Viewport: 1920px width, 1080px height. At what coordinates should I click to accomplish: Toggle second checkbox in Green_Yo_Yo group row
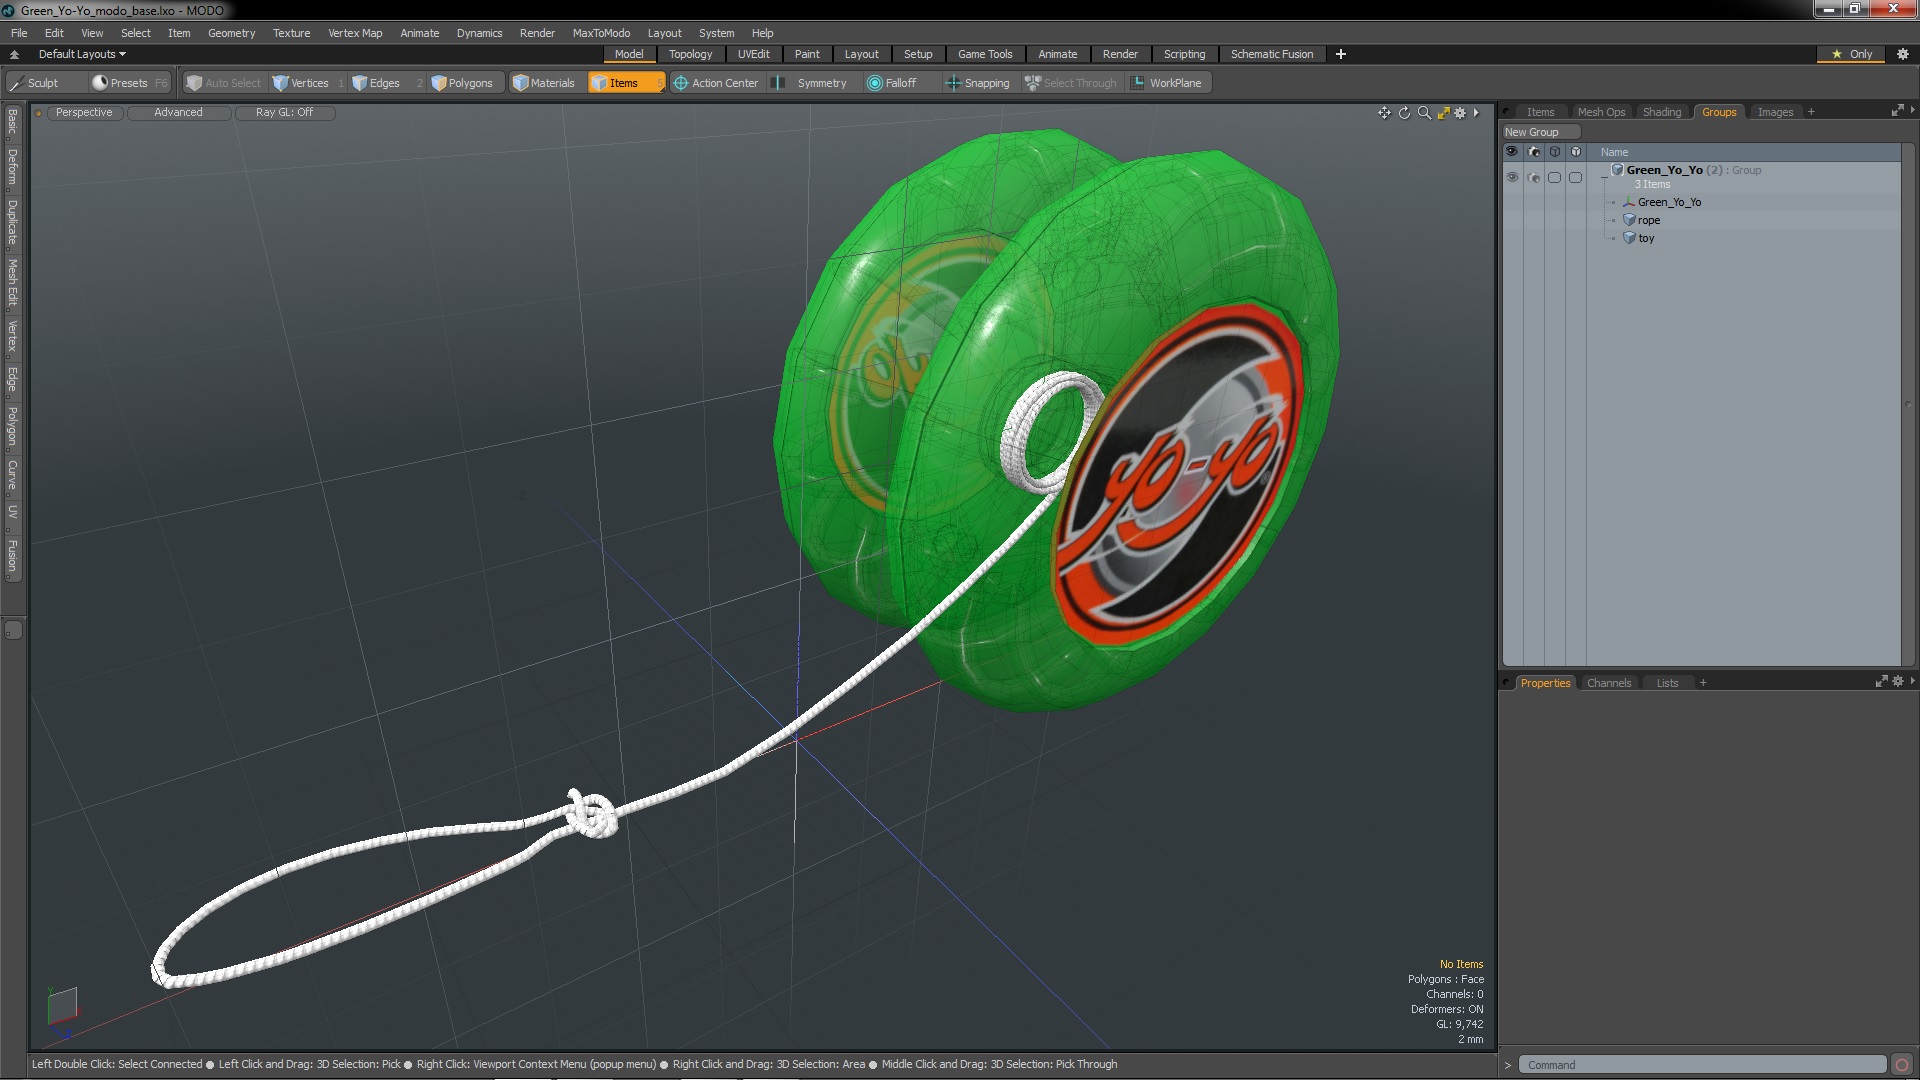(x=1575, y=177)
